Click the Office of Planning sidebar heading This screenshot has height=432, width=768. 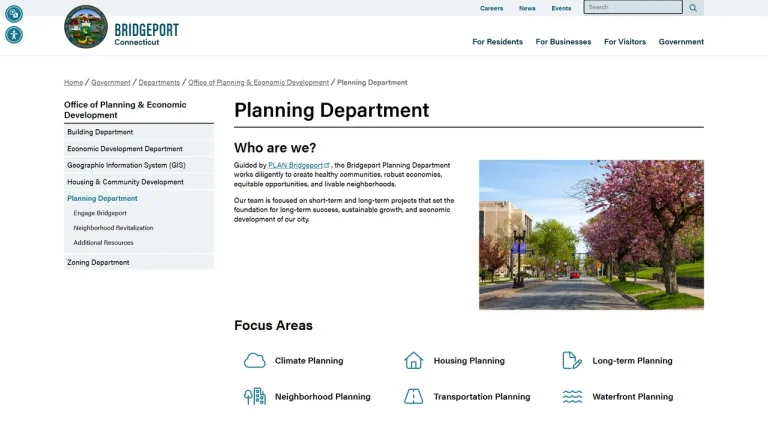[x=125, y=110]
